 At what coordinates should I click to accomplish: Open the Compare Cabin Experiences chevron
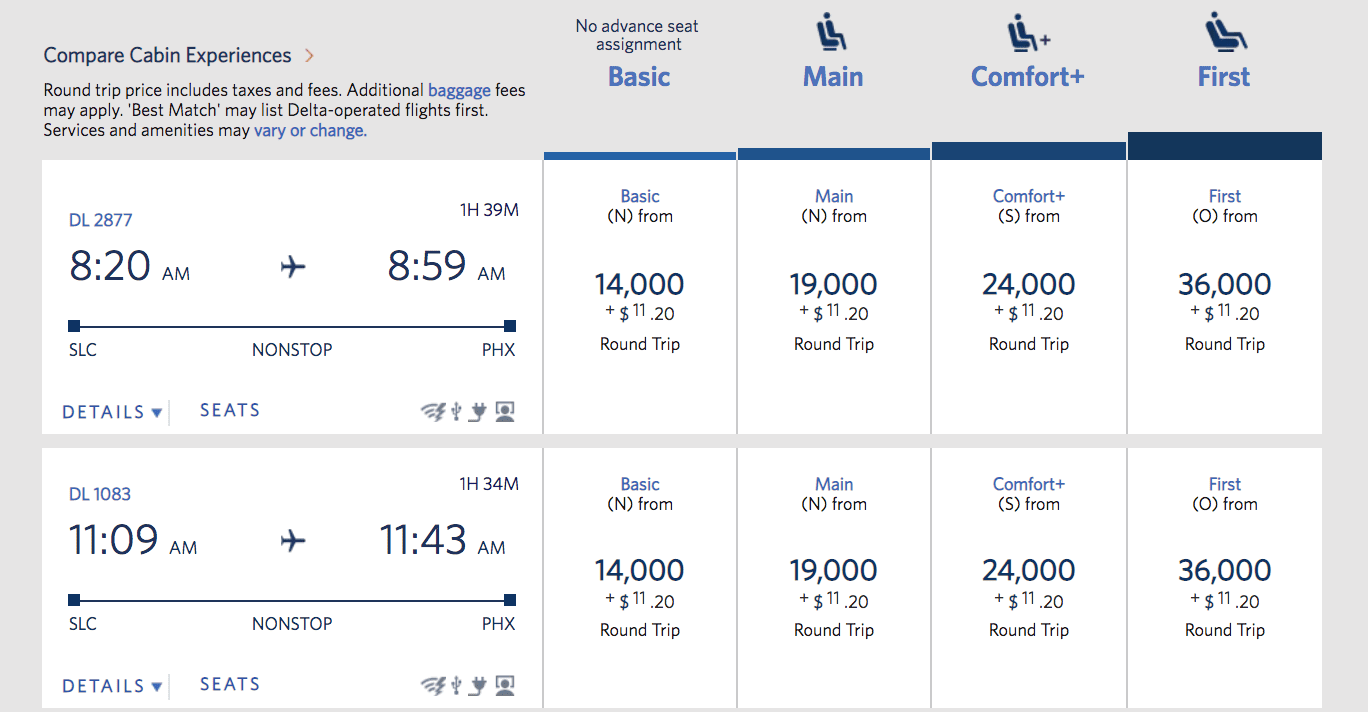point(309,55)
